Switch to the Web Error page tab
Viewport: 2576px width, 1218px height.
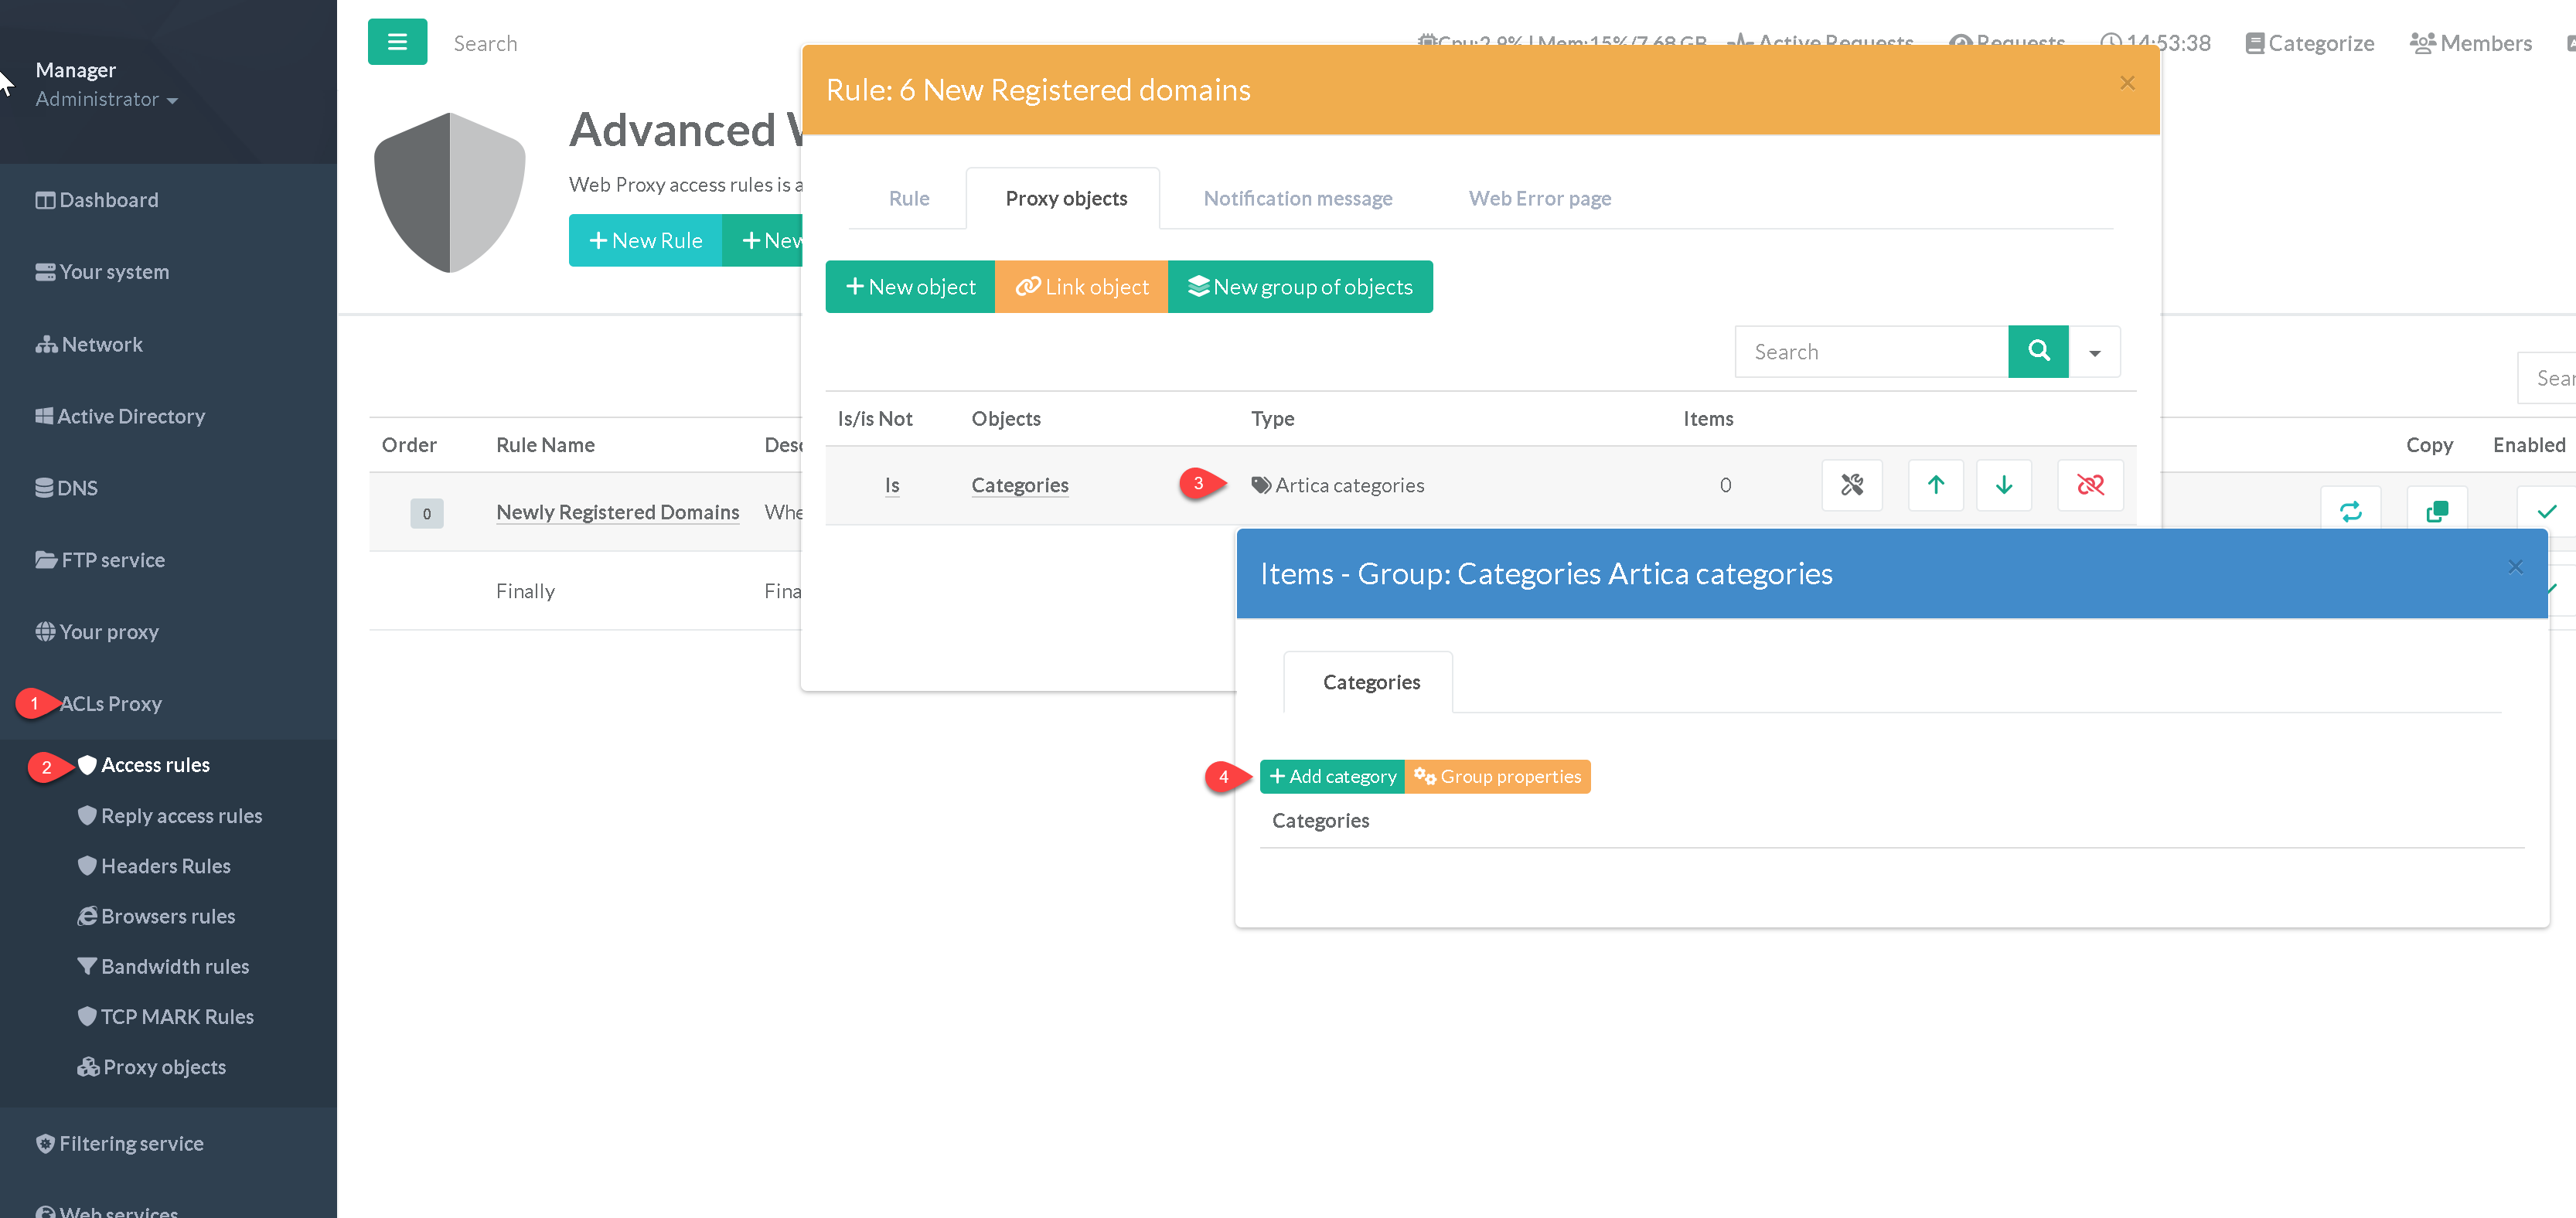[1539, 198]
